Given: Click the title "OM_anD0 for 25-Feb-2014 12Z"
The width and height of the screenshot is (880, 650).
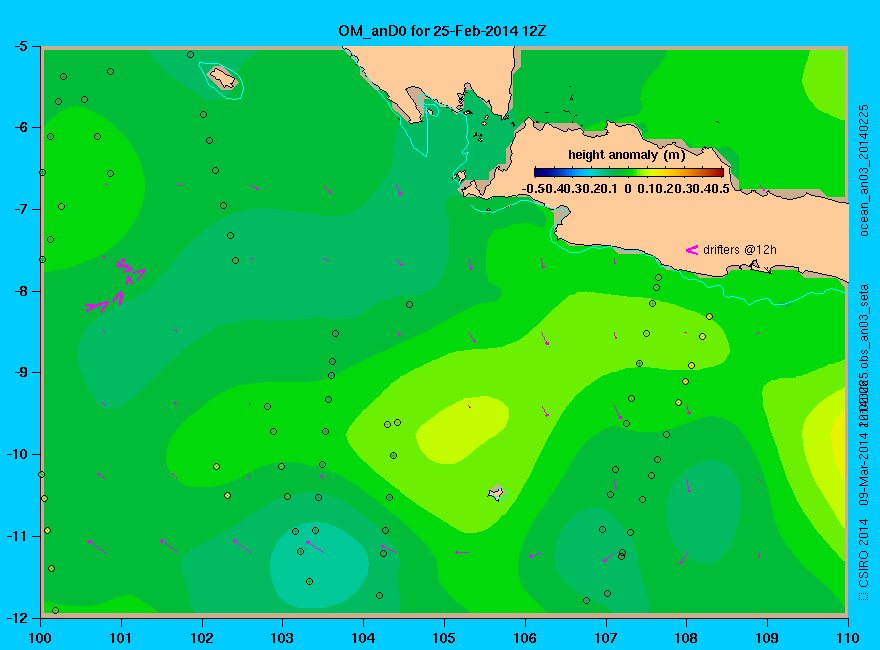Looking at the screenshot, I should 442,31.
